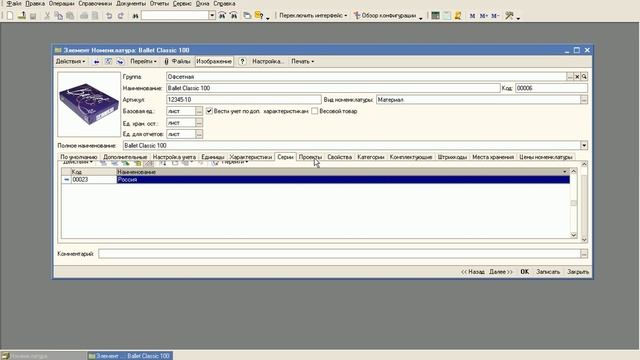Viewport: 640px width, 360px height.
Task: Click the left arrow icon in form toolbar
Action: point(96,61)
